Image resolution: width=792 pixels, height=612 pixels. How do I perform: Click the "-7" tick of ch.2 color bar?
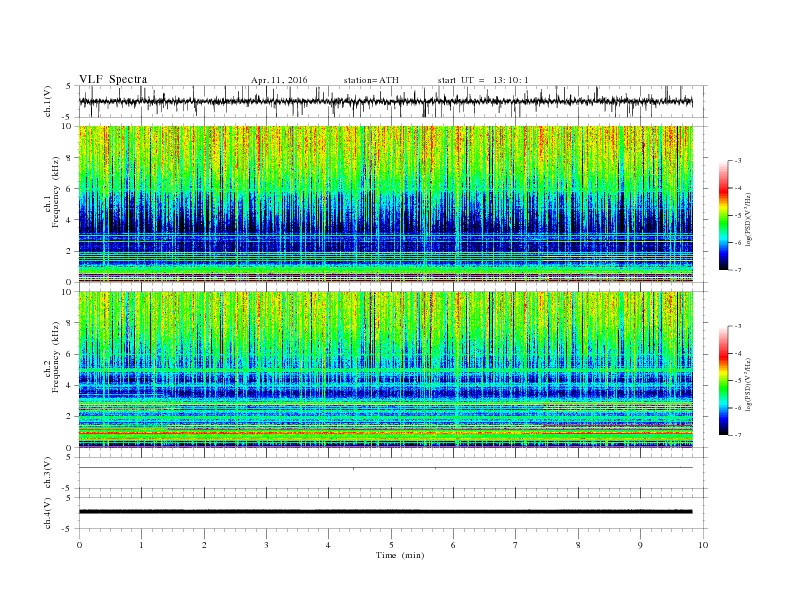[x=737, y=435]
